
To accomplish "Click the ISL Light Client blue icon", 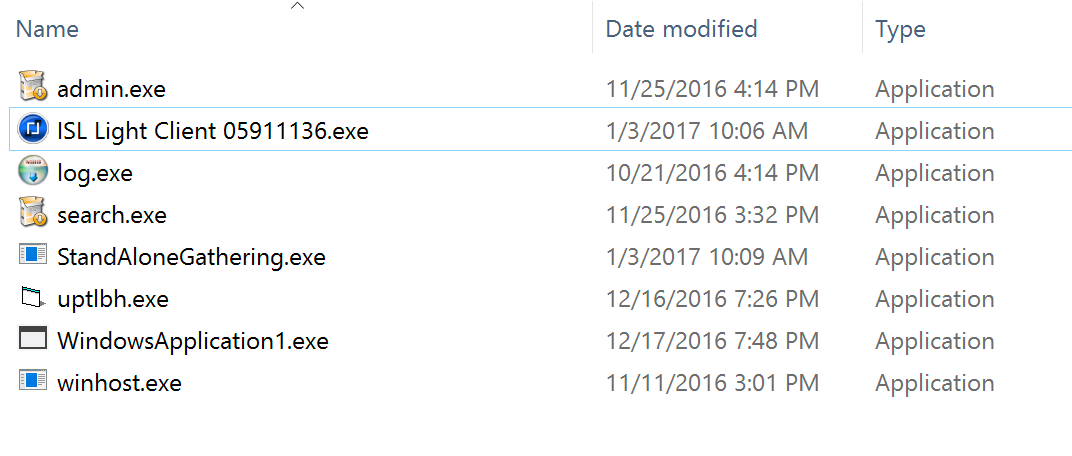I will point(33,130).
